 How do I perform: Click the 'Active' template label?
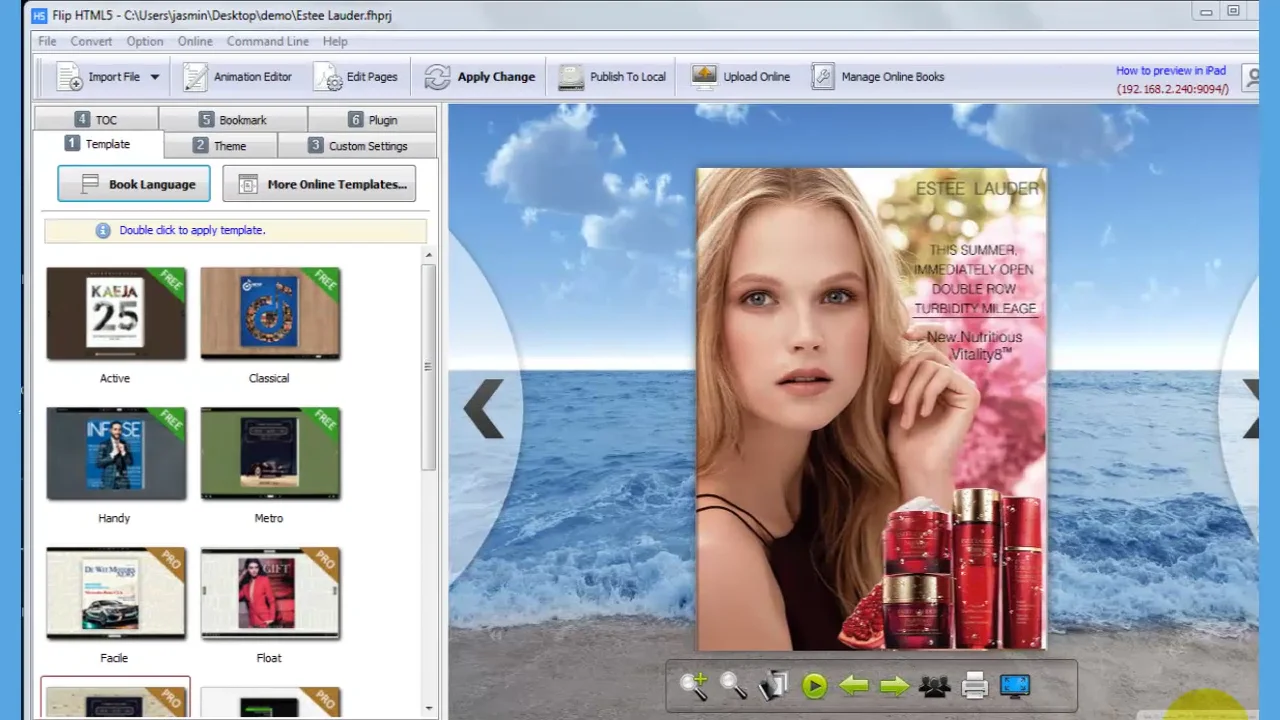point(115,378)
